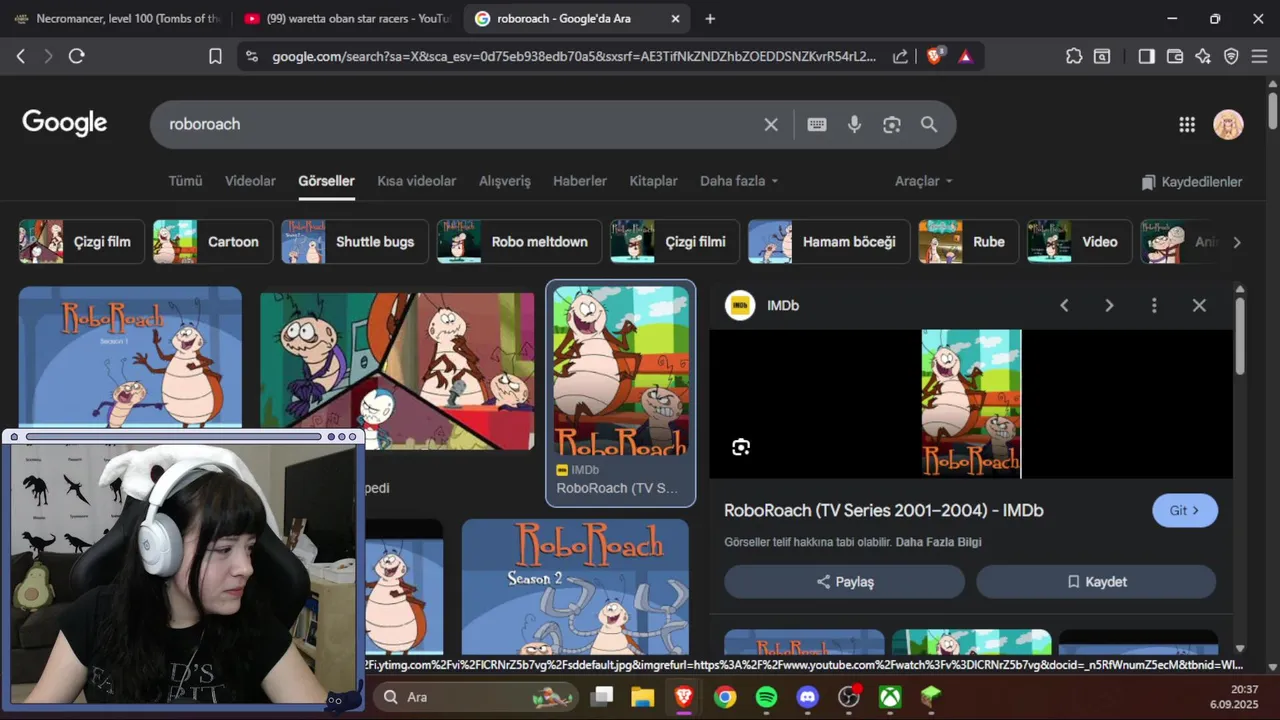The image size is (1280, 720).
Task: Select the Videolar search tab
Action: (250, 181)
